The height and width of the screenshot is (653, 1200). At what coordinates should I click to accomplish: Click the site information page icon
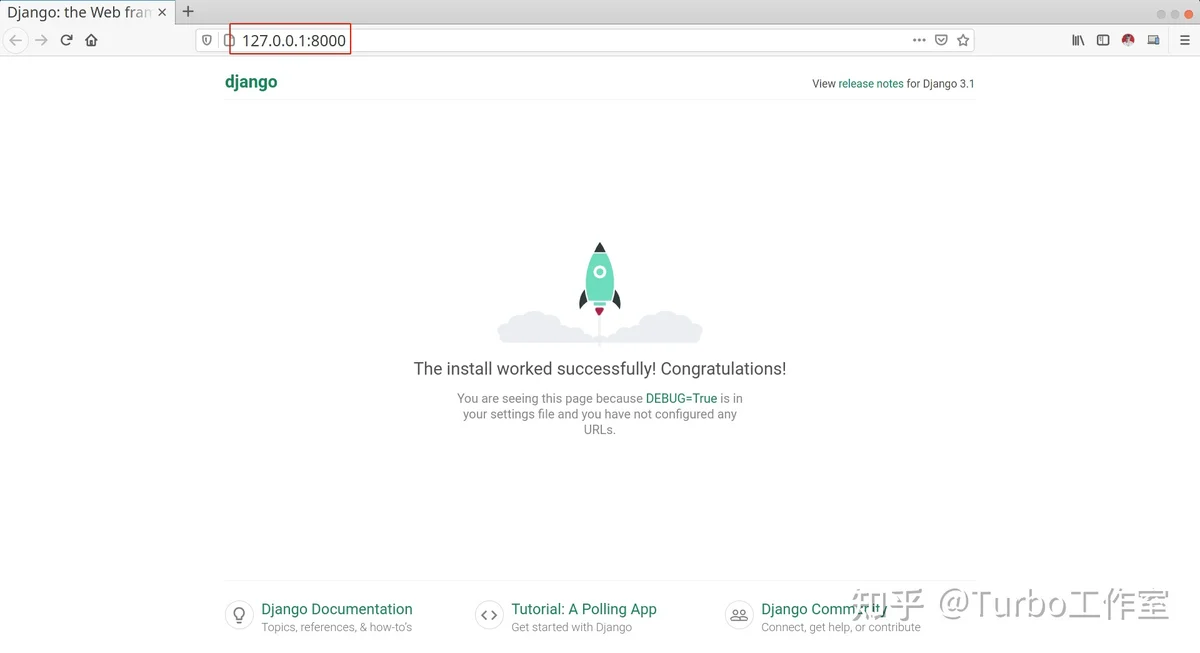(x=228, y=40)
